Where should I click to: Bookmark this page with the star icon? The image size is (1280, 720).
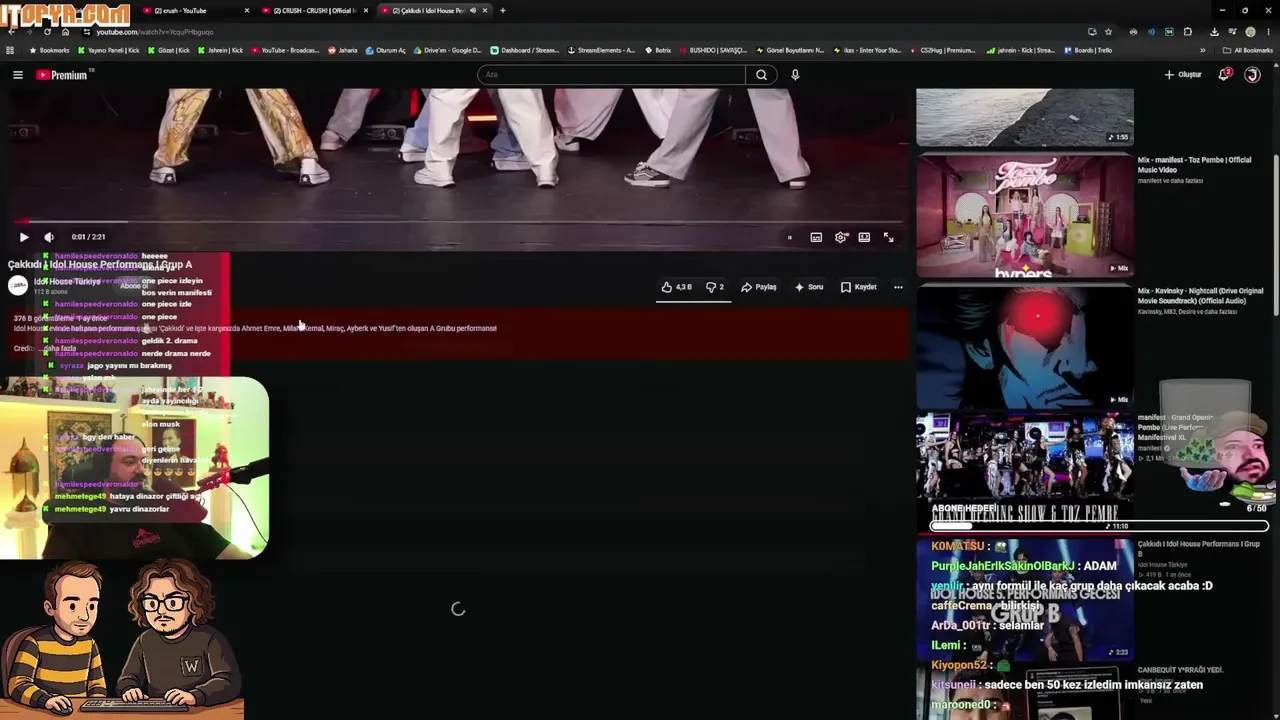tap(1108, 32)
